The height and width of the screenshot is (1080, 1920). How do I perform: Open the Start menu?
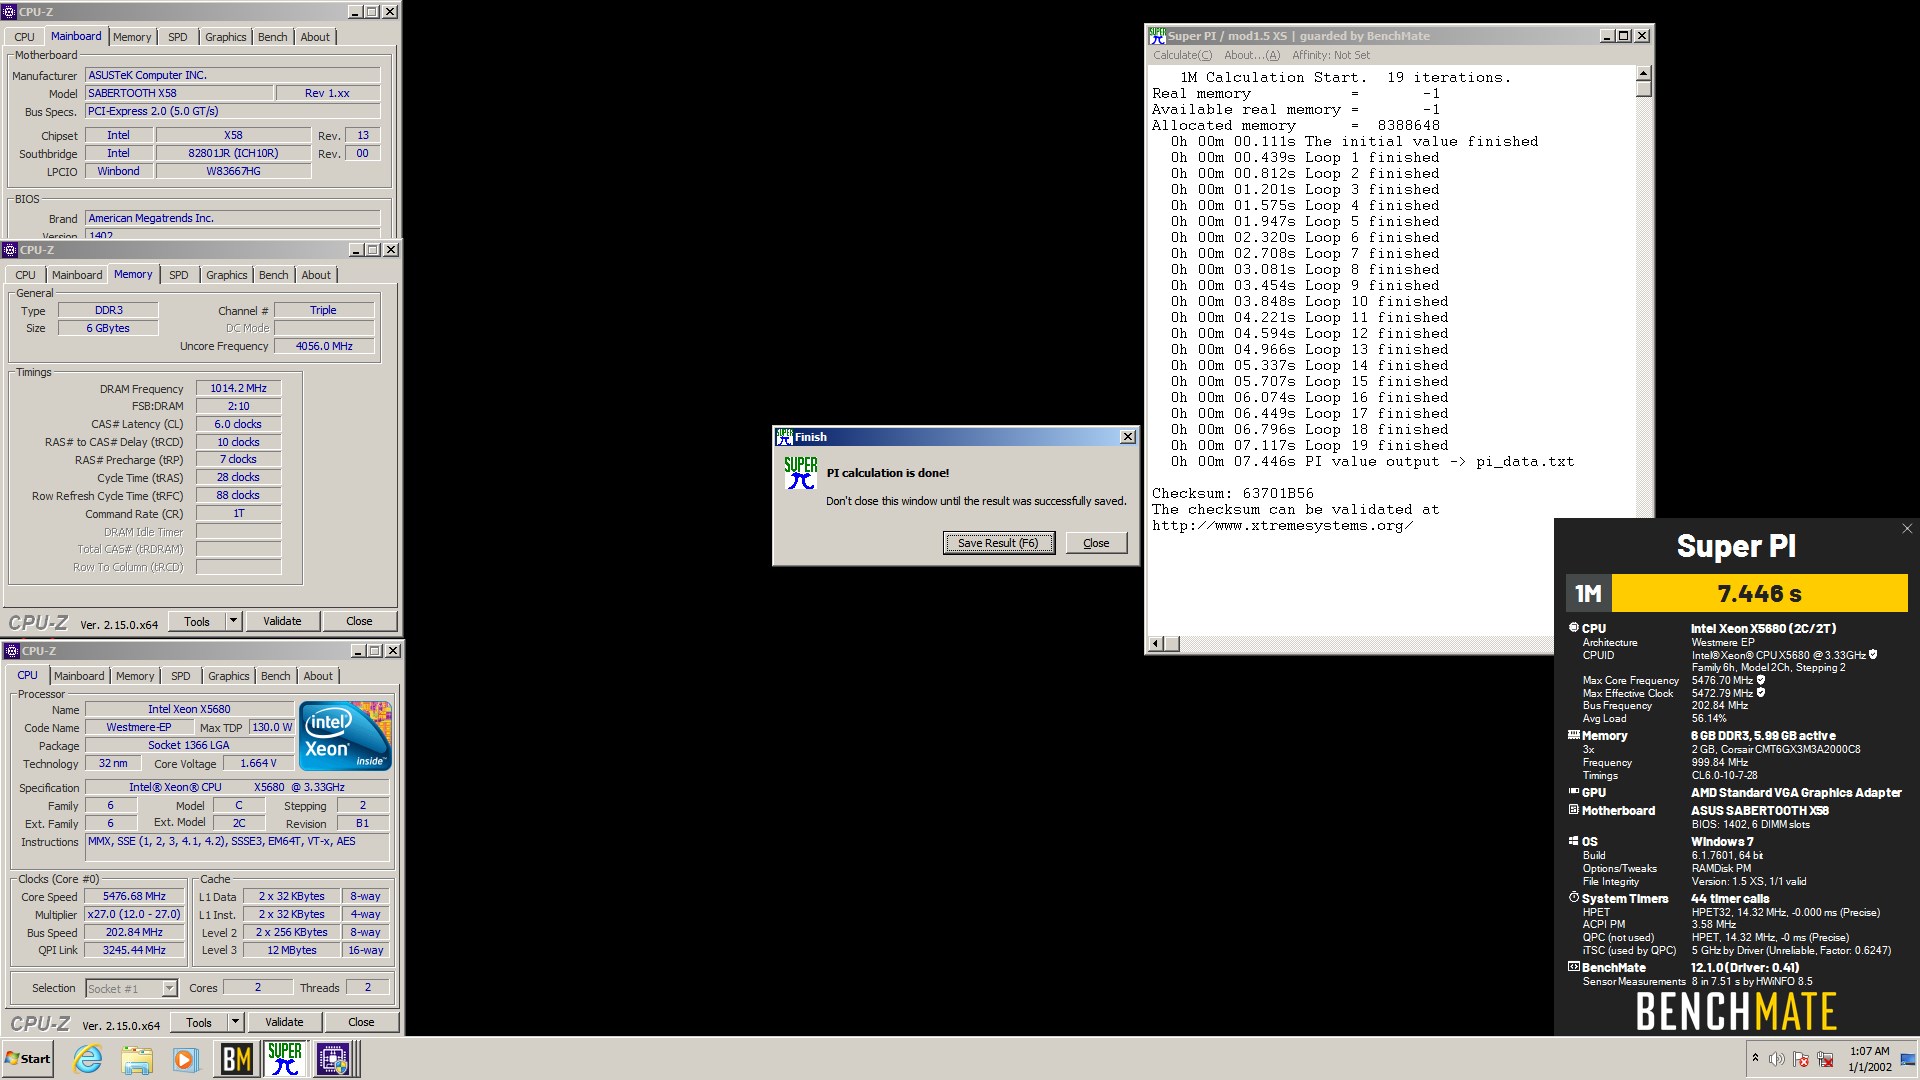(x=27, y=1059)
